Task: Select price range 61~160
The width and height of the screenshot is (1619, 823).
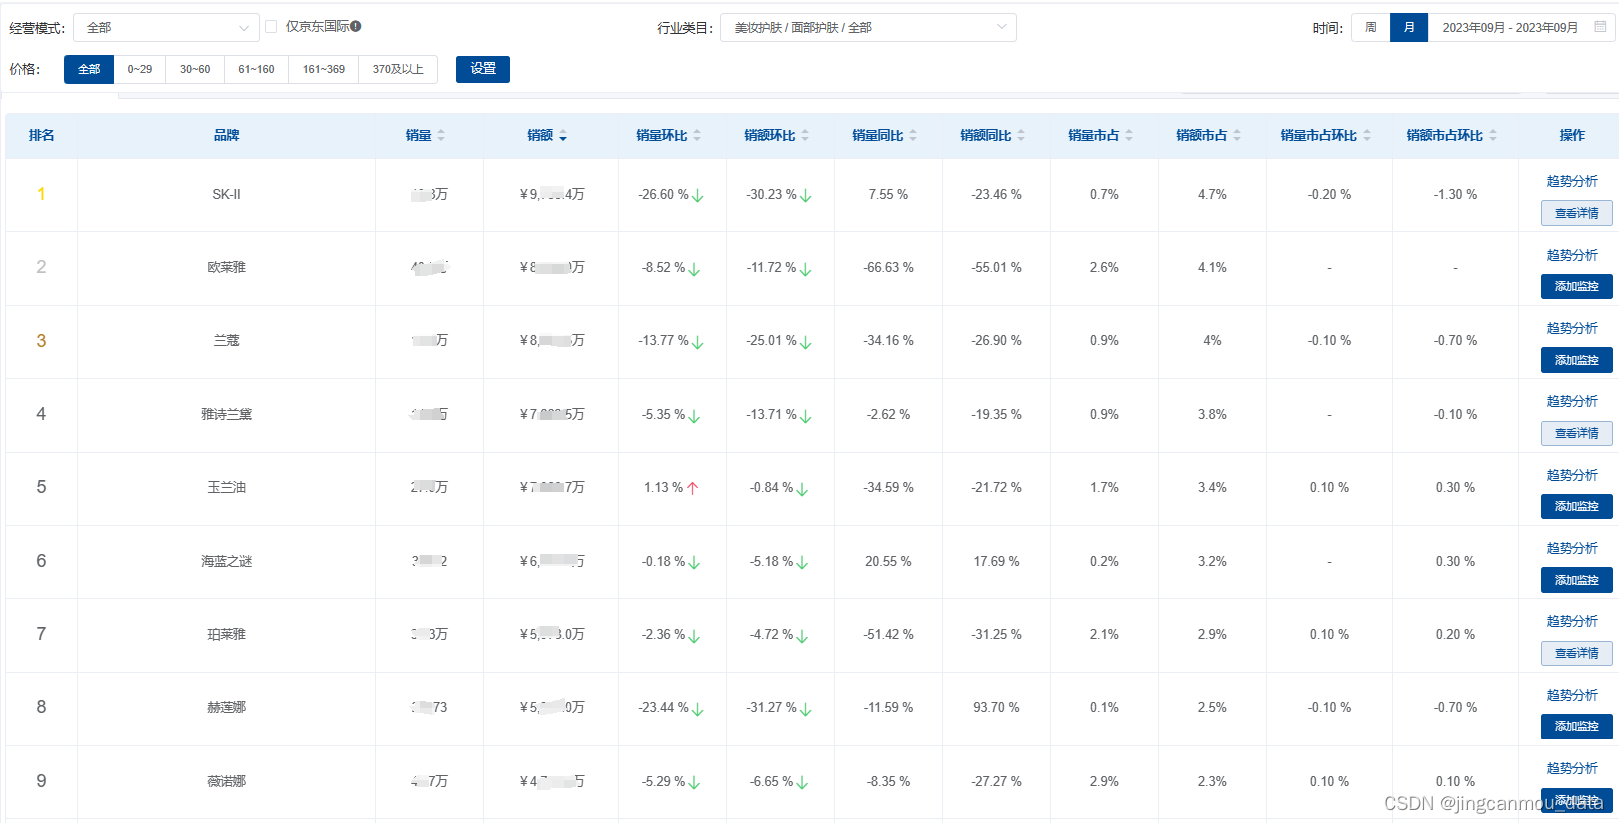Action: tap(256, 69)
